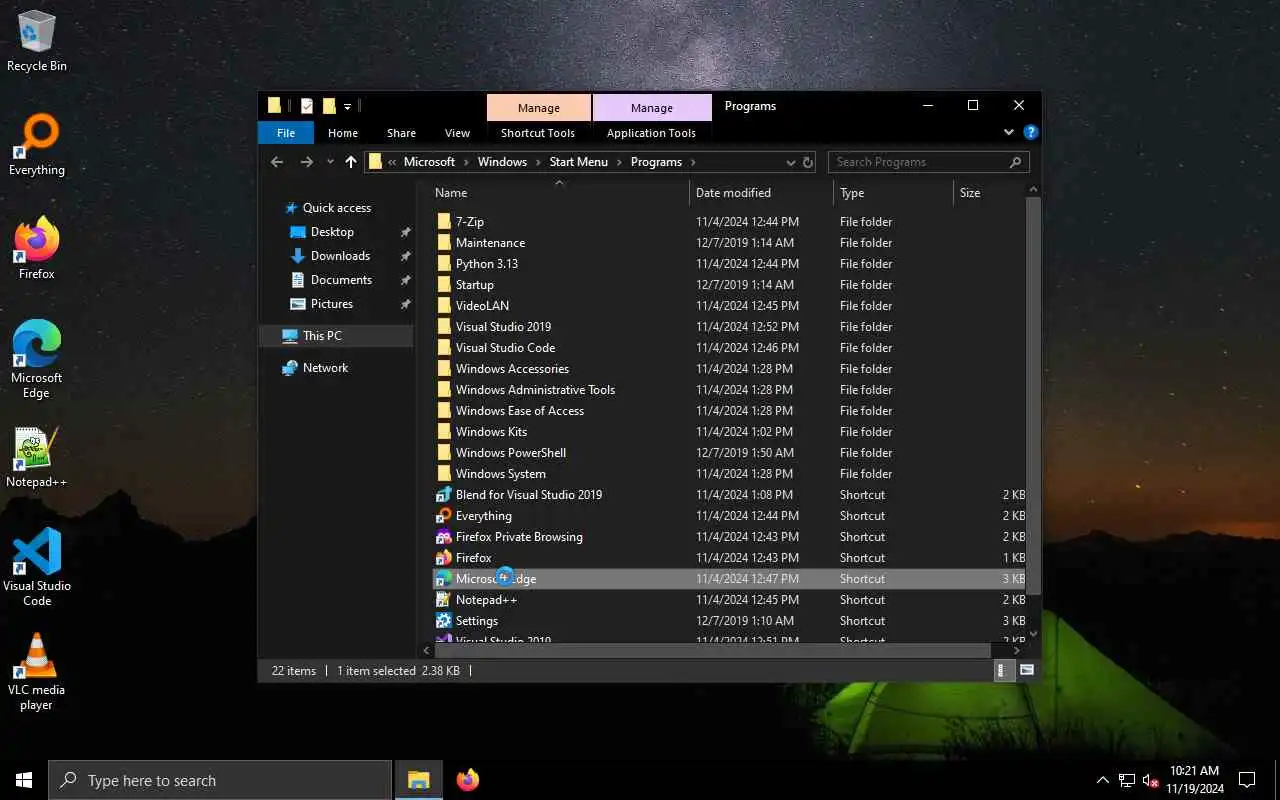Screen dimensions: 1280x800
Task: Click the Downloads arrow icon in sidebar
Action: [297, 256]
